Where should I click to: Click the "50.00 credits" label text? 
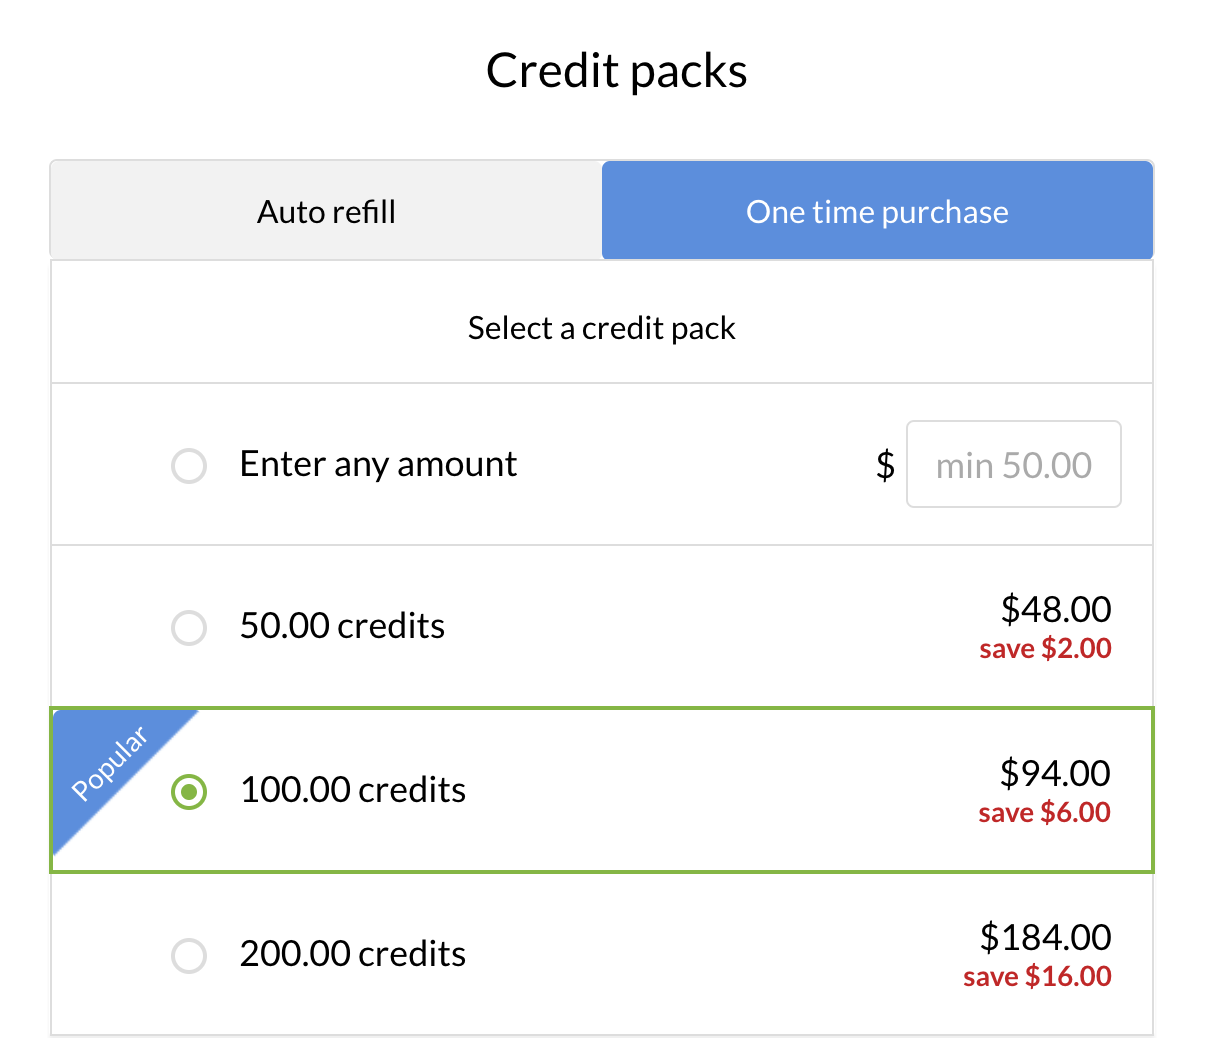tap(342, 626)
